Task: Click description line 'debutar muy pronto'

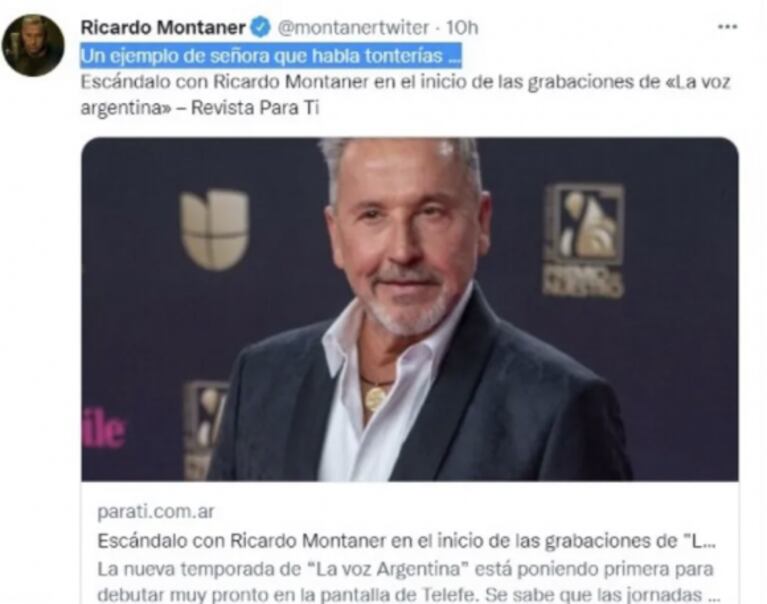Action: tap(408, 595)
